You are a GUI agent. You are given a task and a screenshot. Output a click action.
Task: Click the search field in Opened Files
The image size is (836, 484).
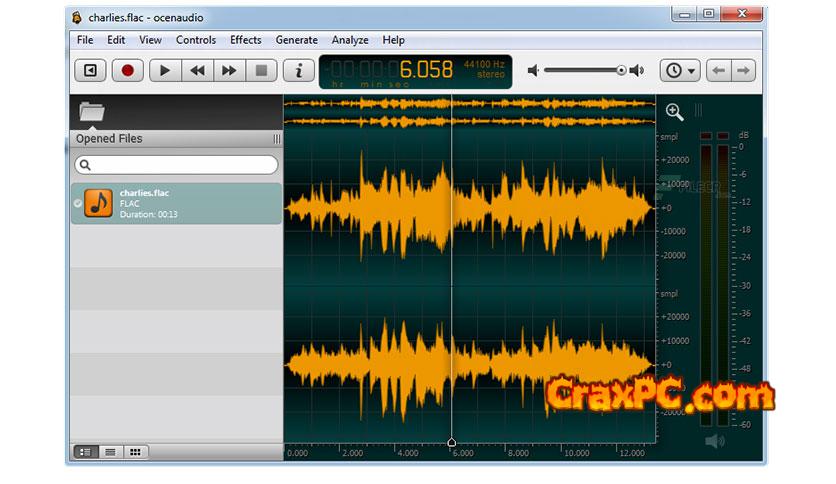point(177,165)
